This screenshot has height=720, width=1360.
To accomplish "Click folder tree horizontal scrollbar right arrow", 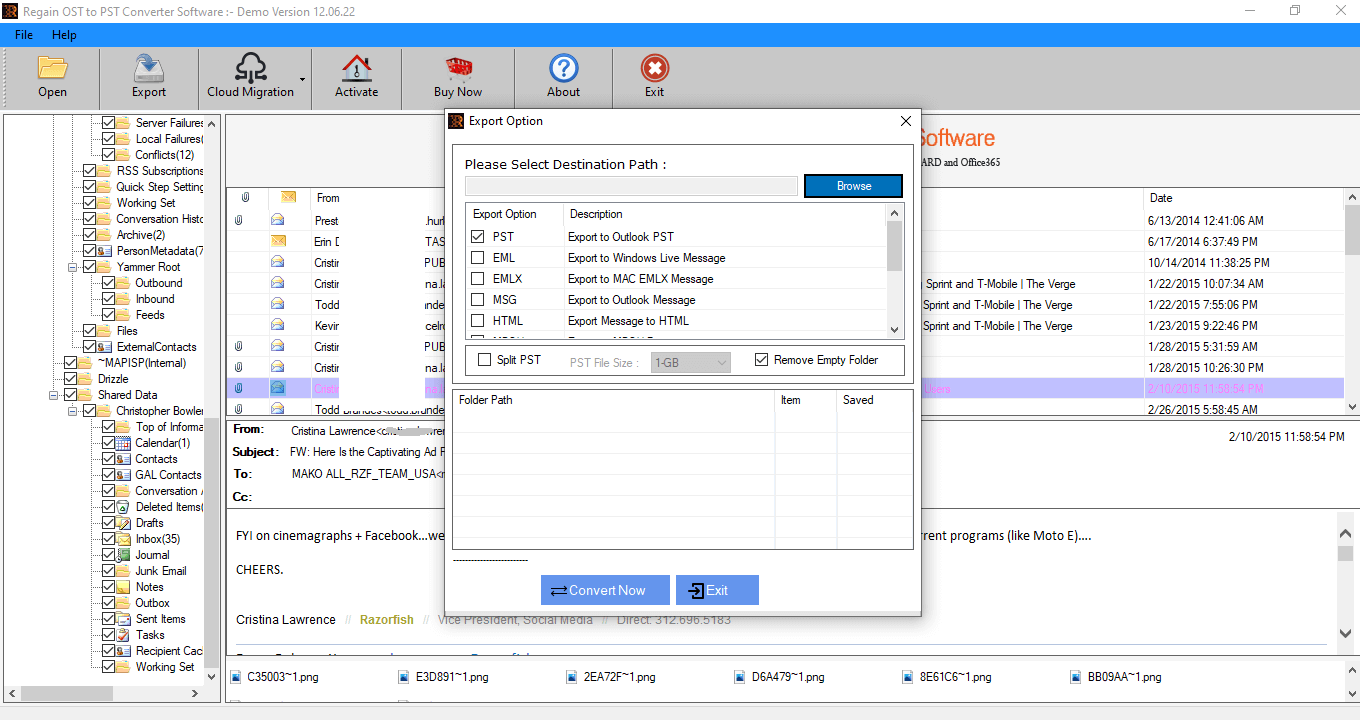I will click(196, 693).
